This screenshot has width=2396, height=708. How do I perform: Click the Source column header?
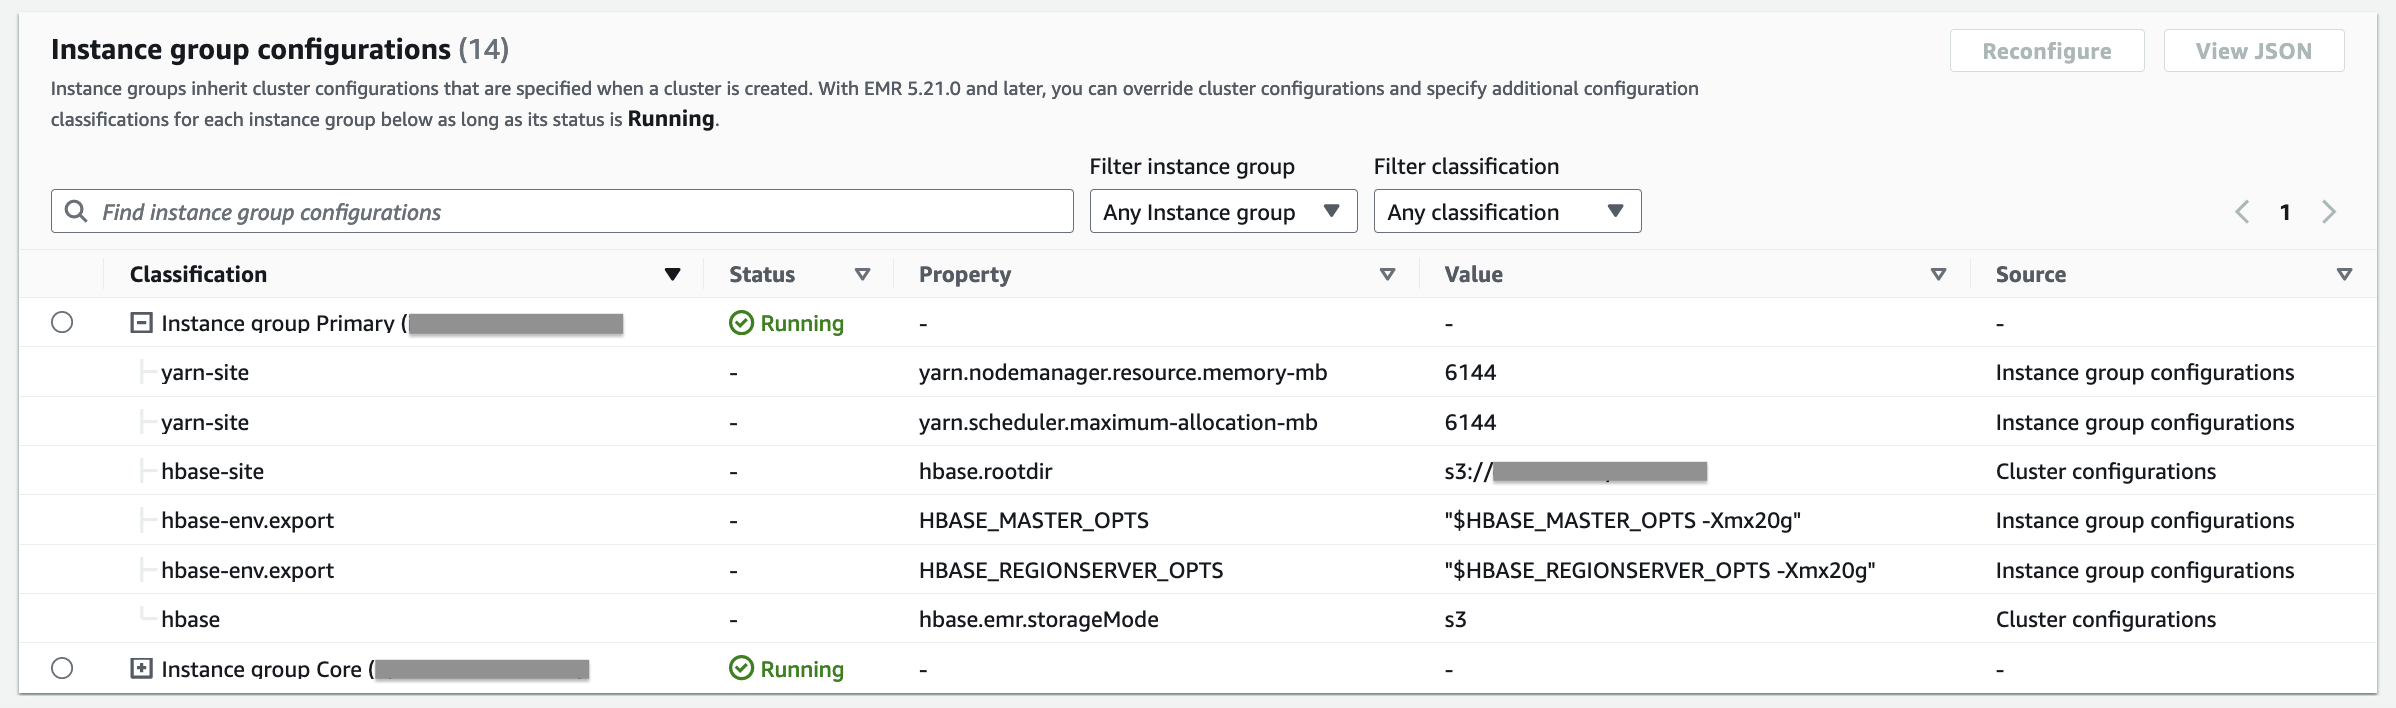pos(2031,274)
